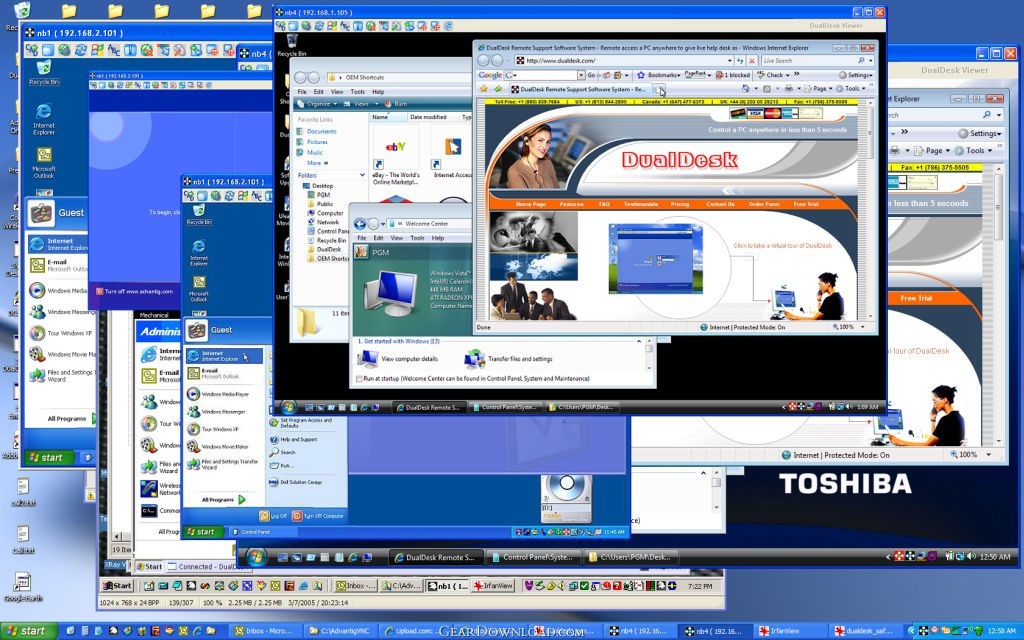Open Internet Explorer in Guest start menu

pyautogui.click(x=222, y=355)
